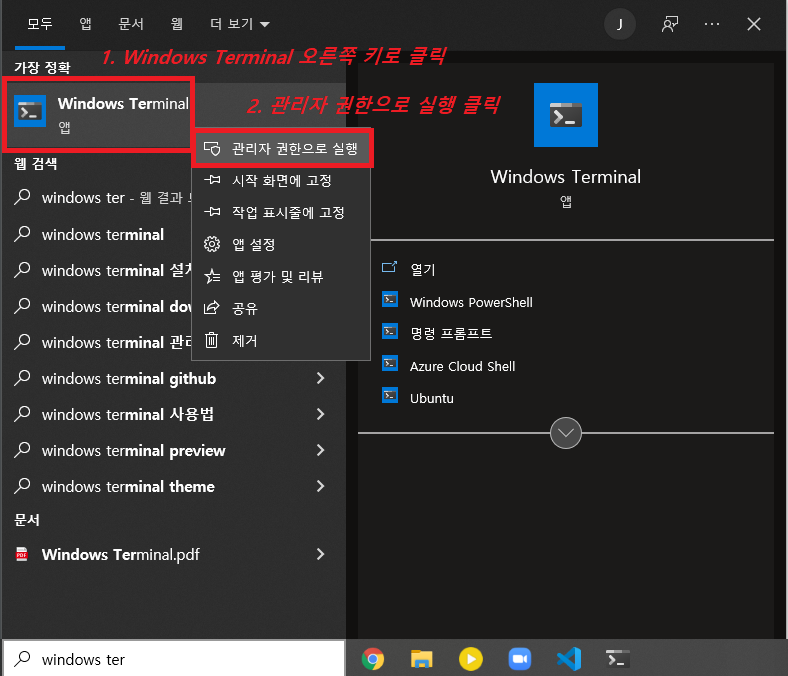This screenshot has width=788, height=676.
Task: Expand the arrow for 'windows terminal preview'
Action: click(320, 450)
